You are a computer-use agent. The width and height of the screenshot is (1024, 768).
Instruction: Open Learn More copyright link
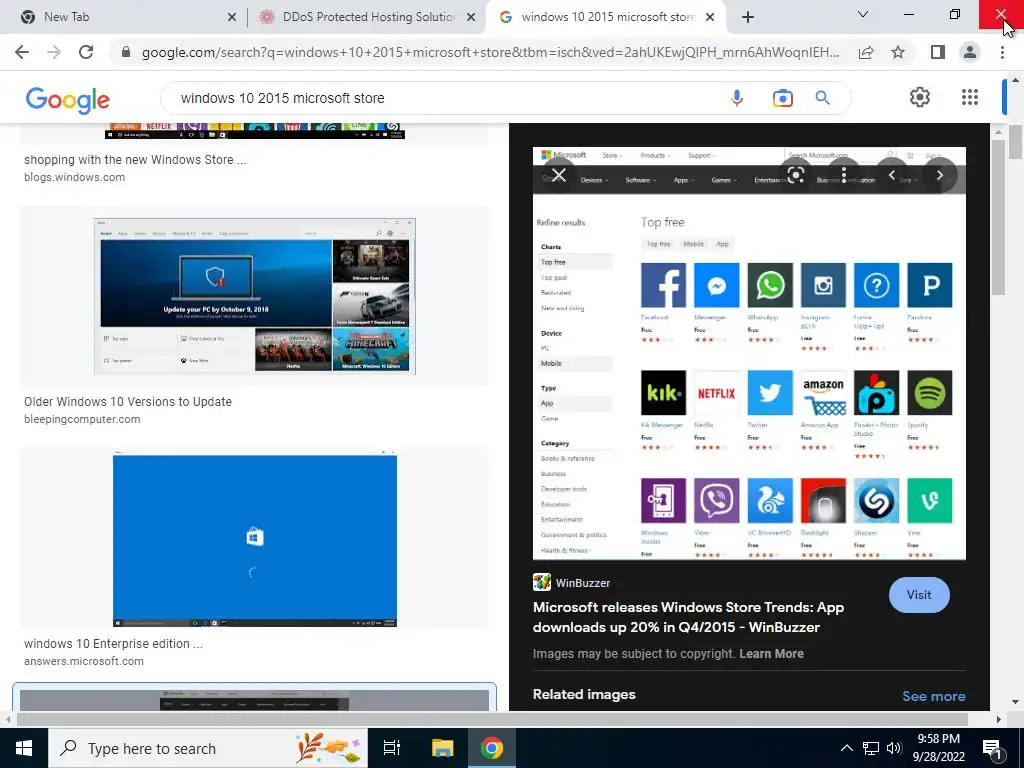(771, 654)
